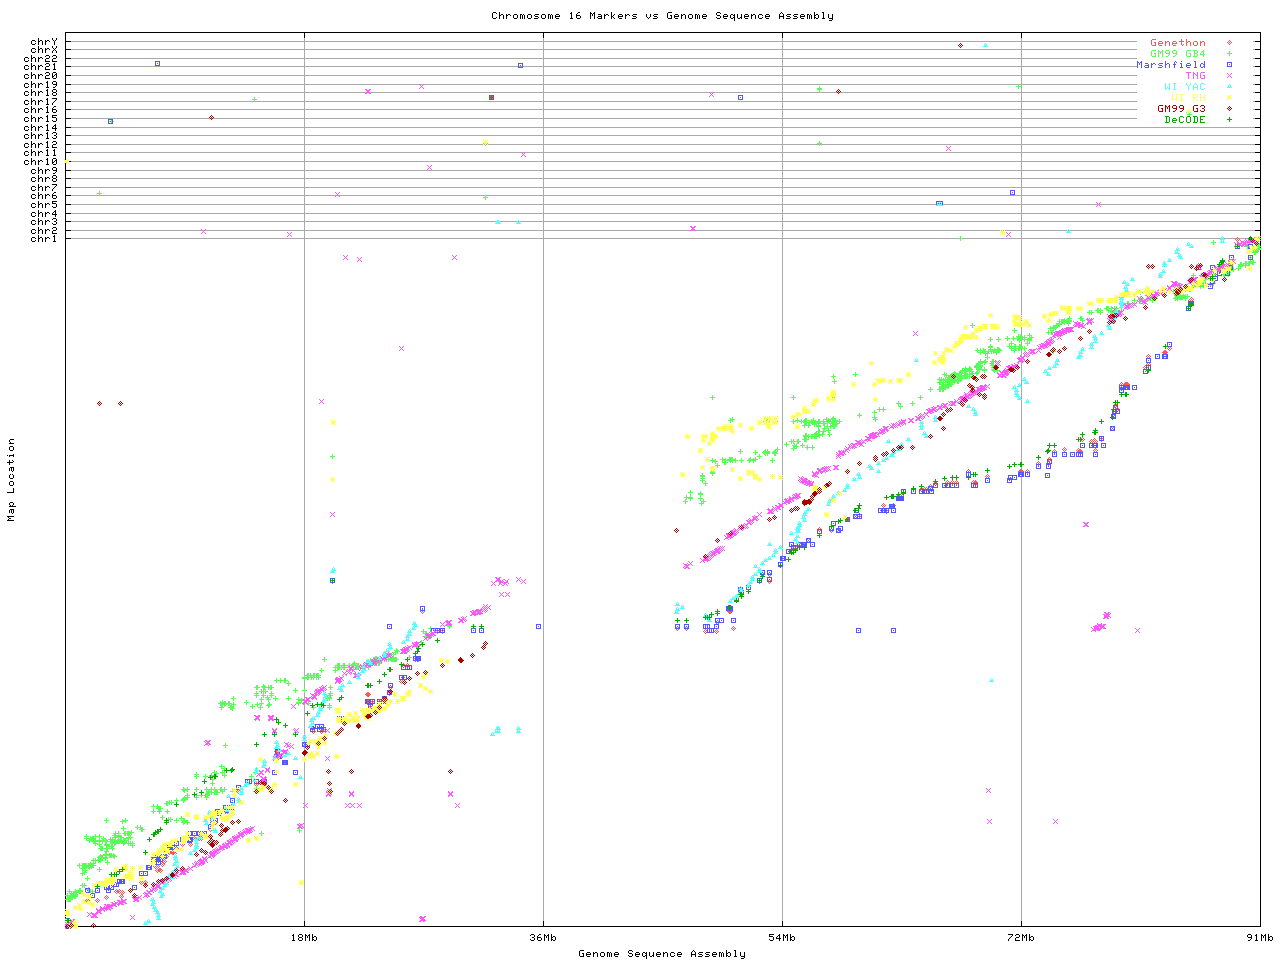Viewport: 1280px width, 960px height.
Task: Click the chr1 label on the y-axis
Action: pos(44,239)
